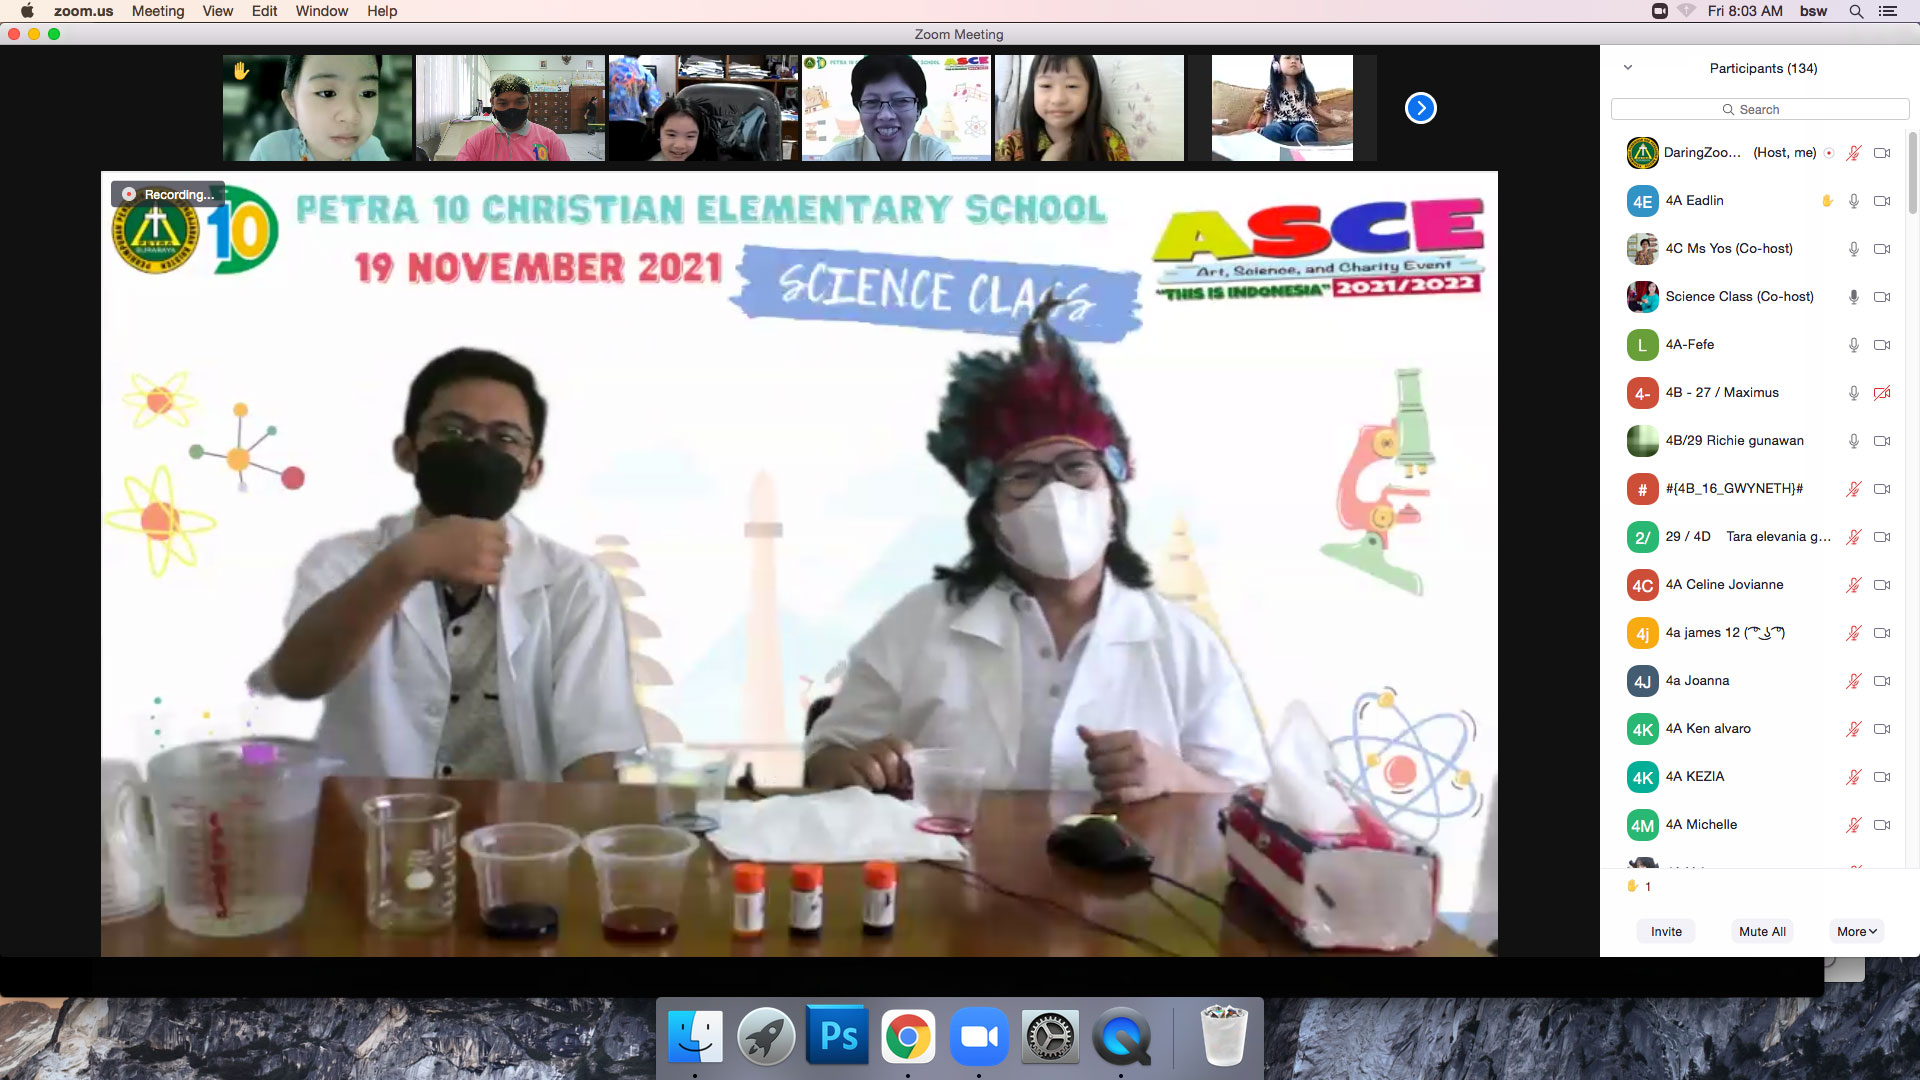Open Google Chrome from the Dock
This screenshot has width=1920, height=1080.
[x=908, y=1036]
